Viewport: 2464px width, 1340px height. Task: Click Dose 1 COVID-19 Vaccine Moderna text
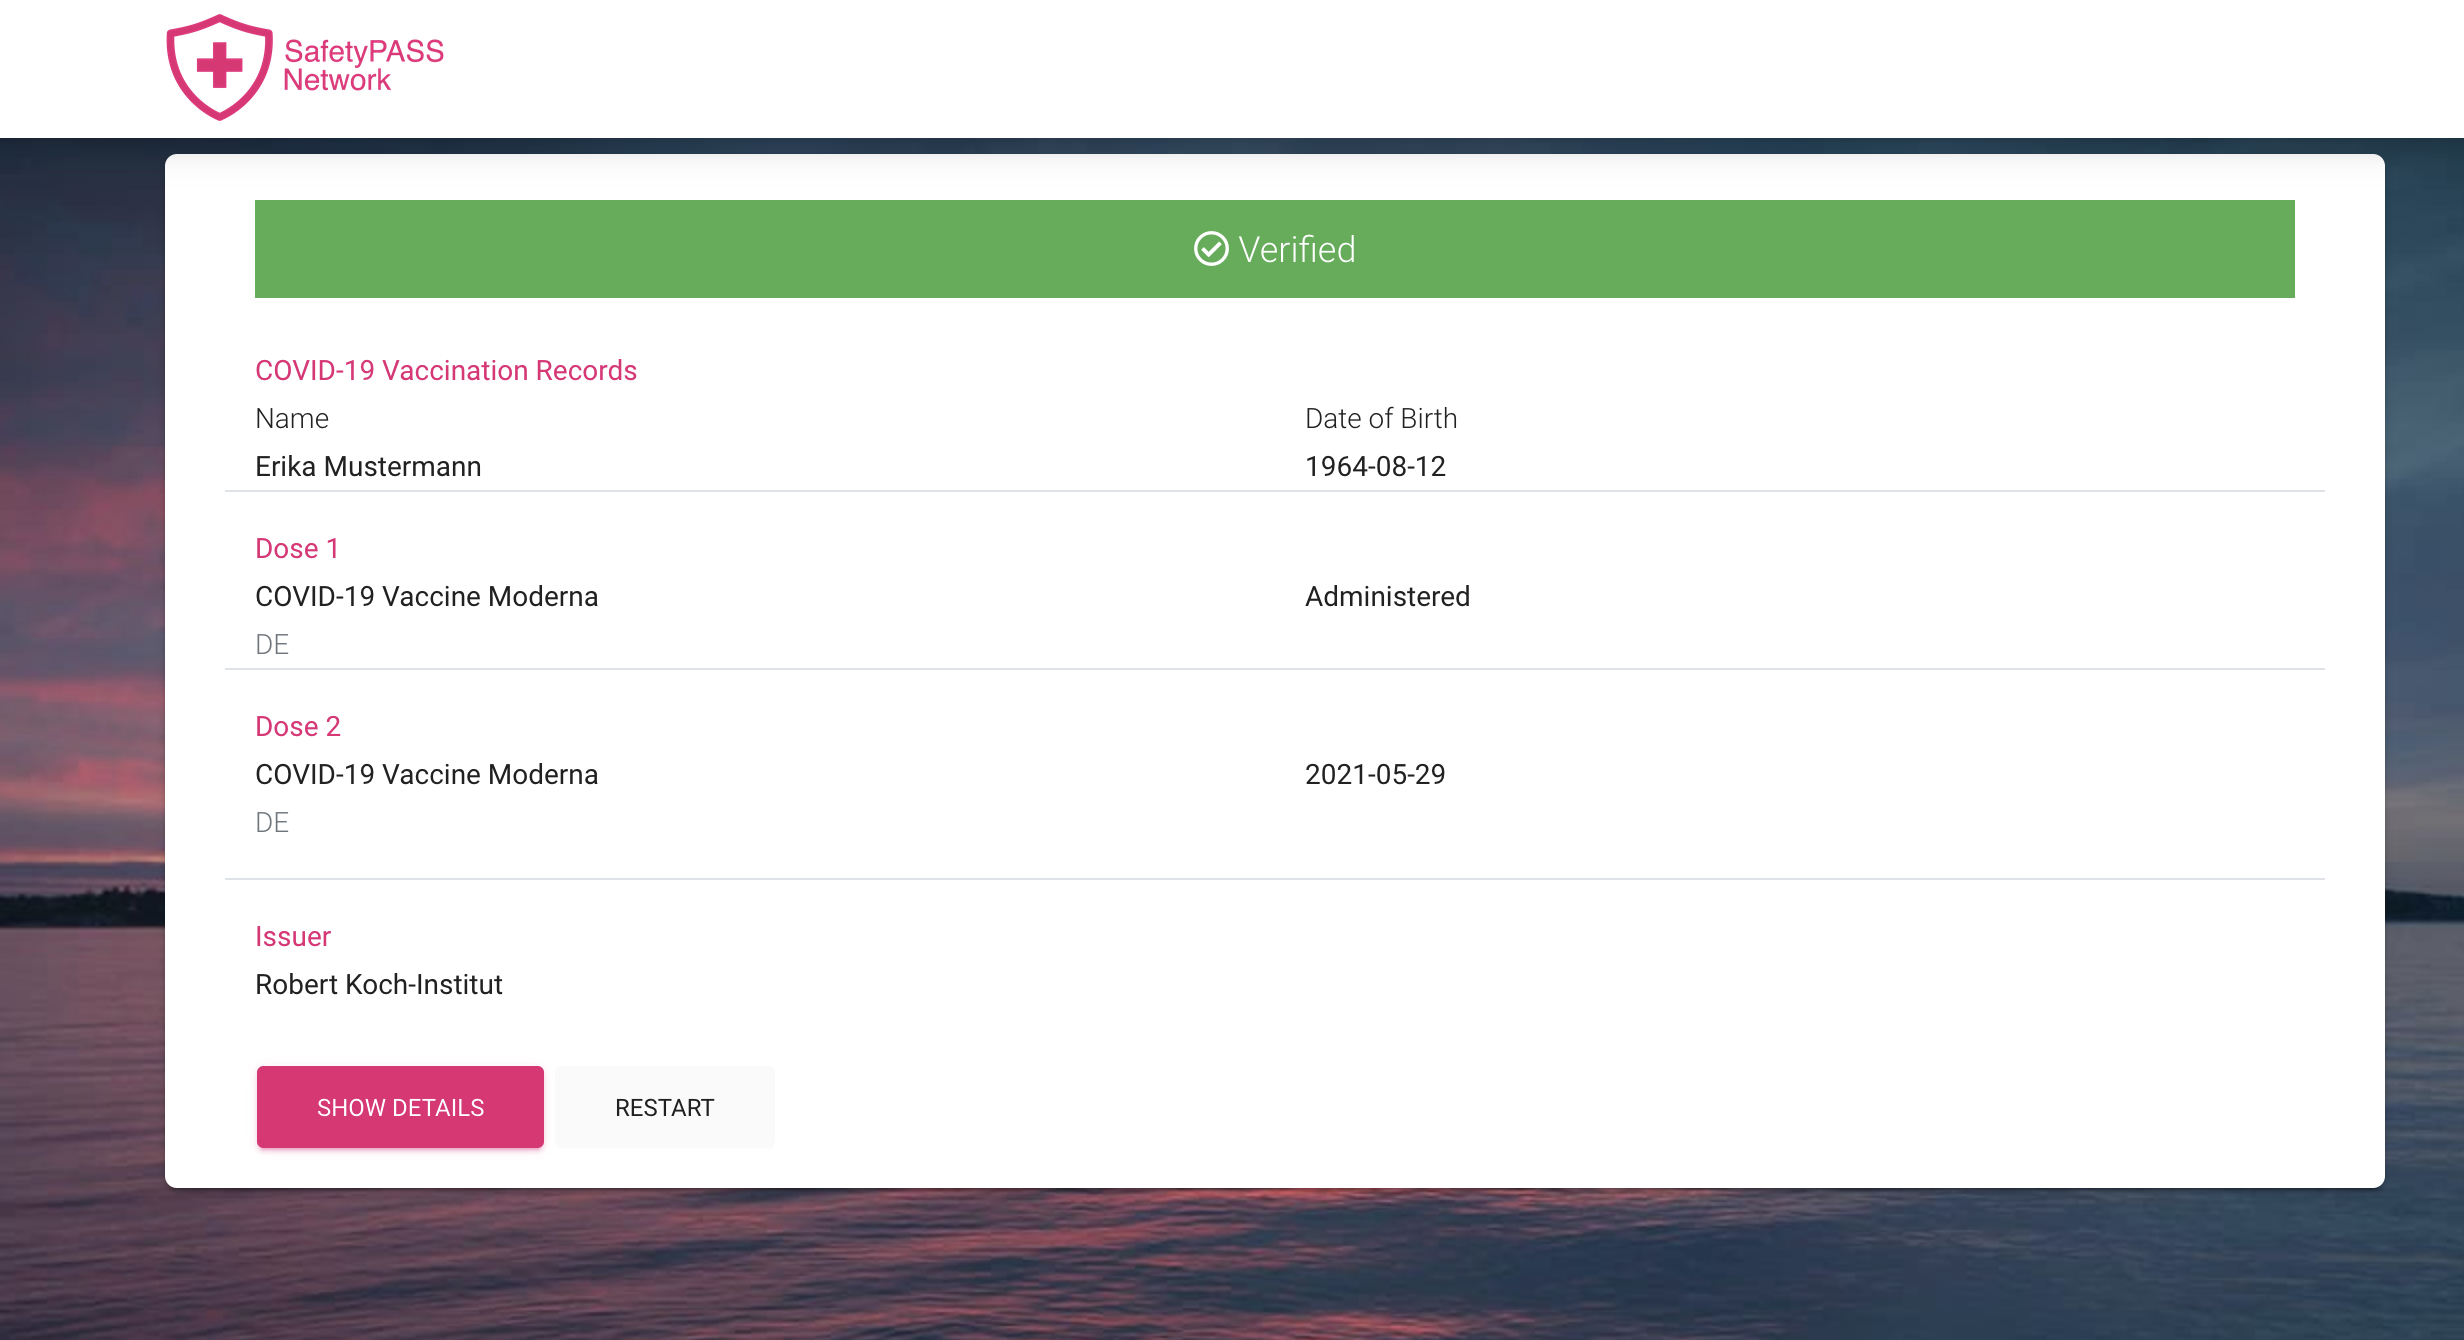point(426,596)
